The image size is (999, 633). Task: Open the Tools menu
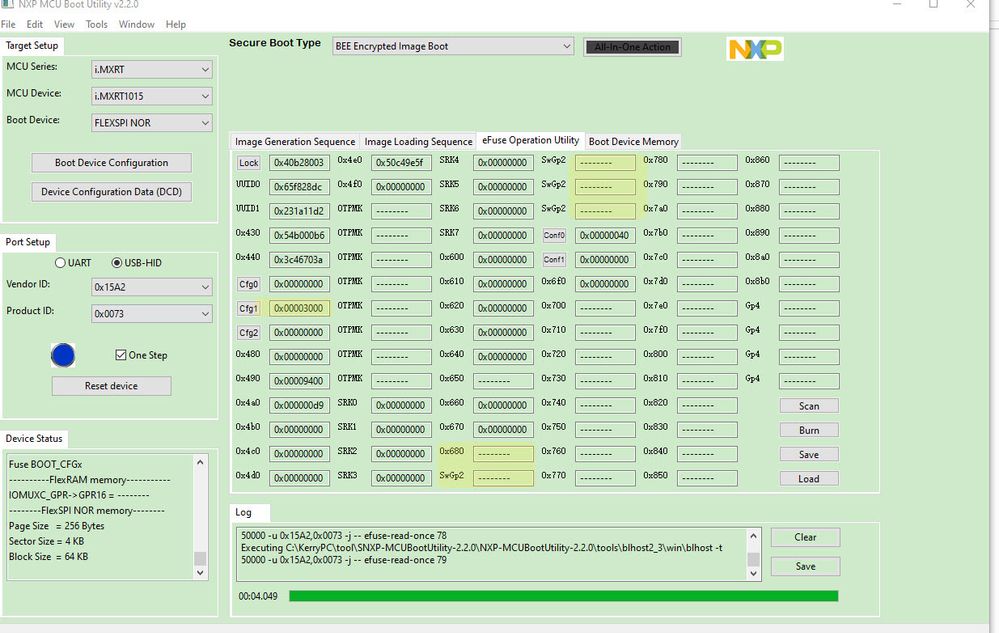pyautogui.click(x=96, y=24)
